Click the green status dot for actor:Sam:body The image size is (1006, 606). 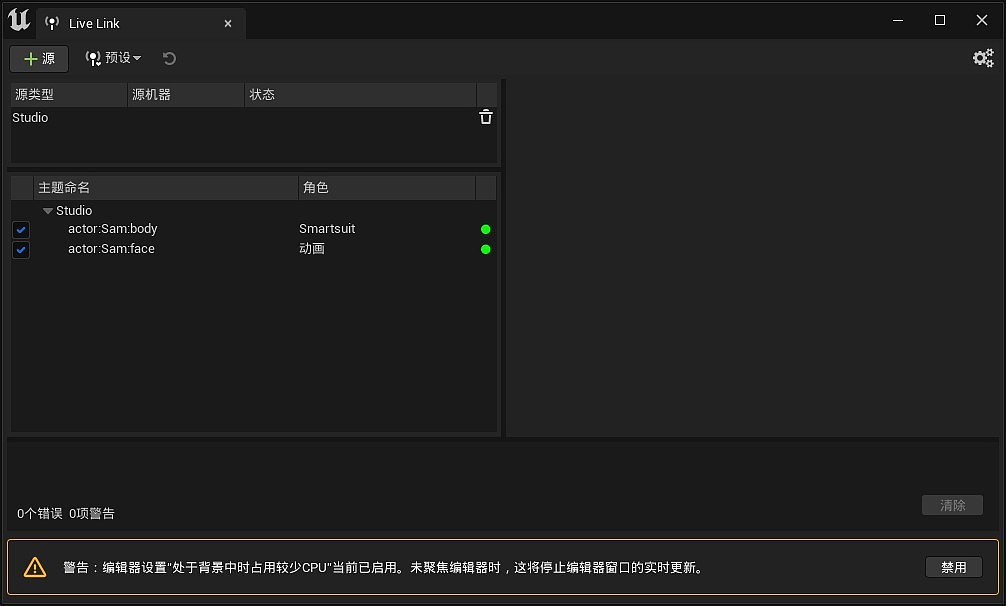(486, 229)
